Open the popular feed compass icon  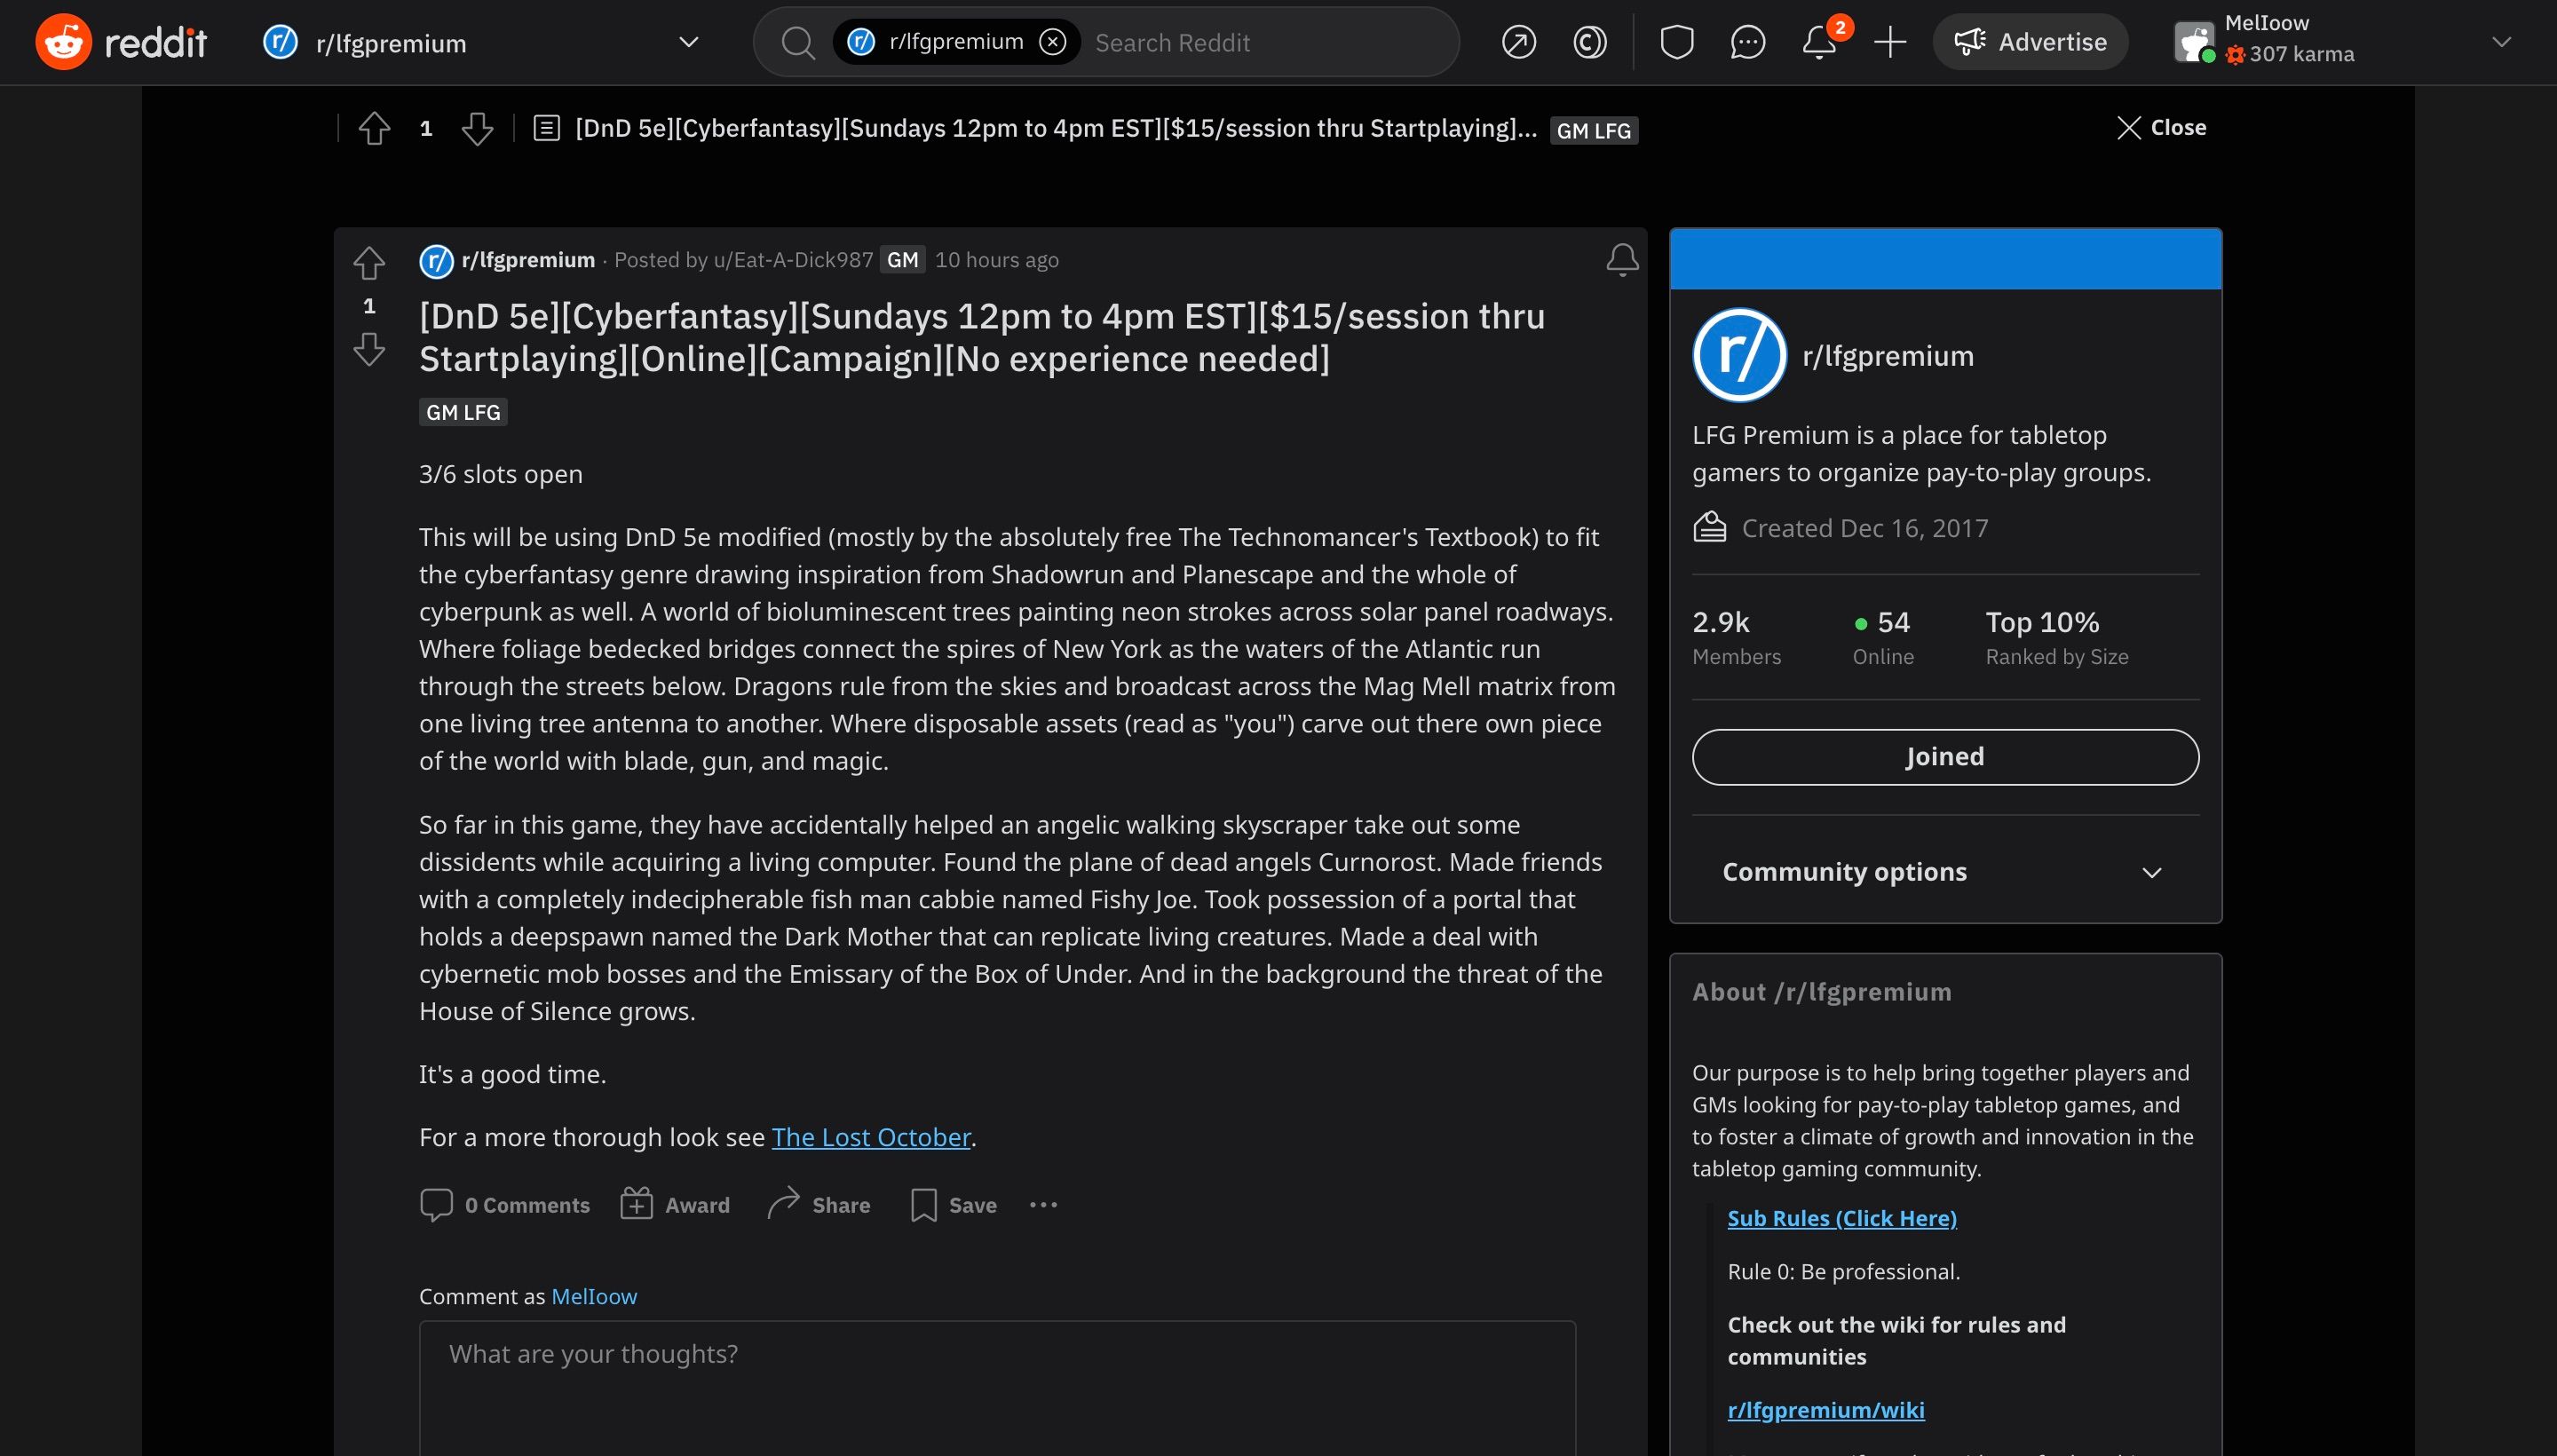pos(1518,42)
